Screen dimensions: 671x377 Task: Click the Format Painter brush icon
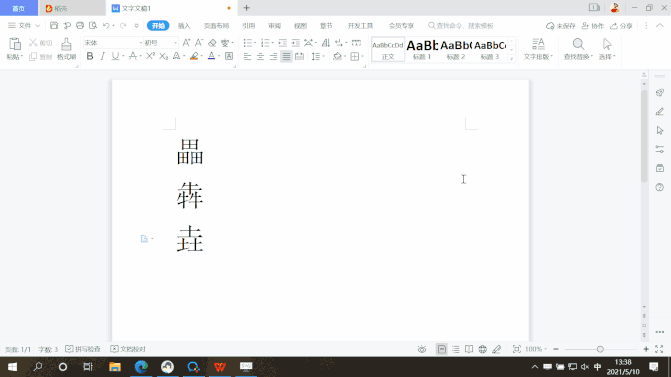coord(66,45)
